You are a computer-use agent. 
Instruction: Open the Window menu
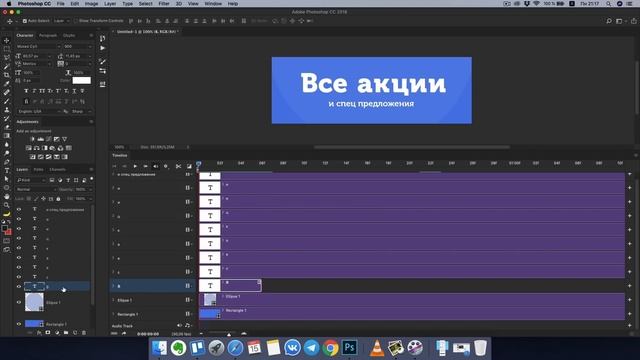(x=213, y=4)
